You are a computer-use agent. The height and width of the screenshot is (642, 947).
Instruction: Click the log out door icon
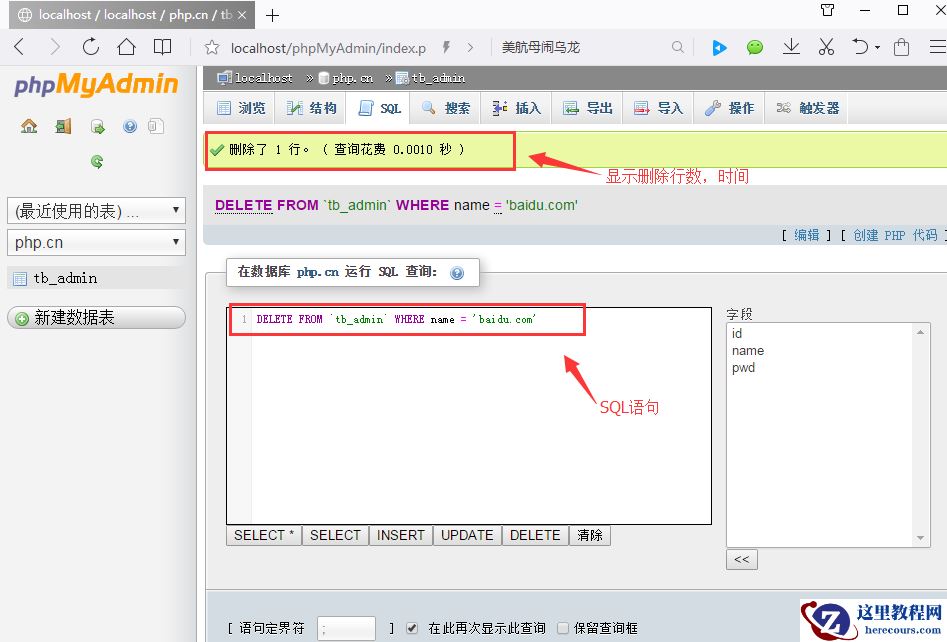click(63, 126)
